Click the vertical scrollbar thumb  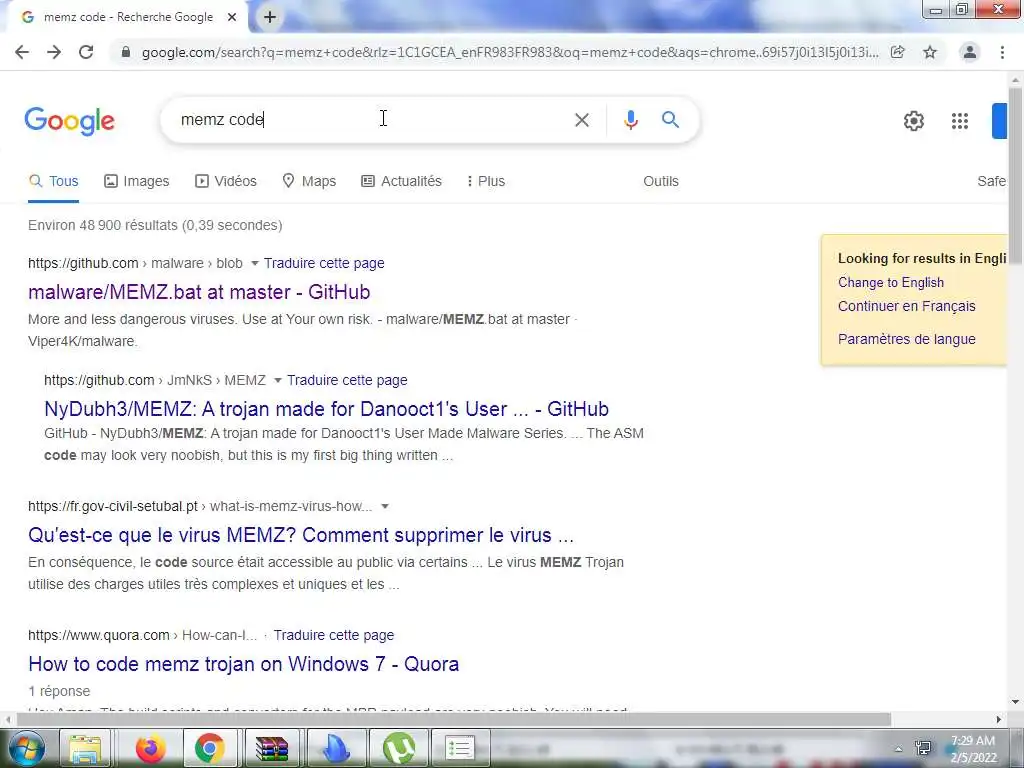(x=1015, y=175)
